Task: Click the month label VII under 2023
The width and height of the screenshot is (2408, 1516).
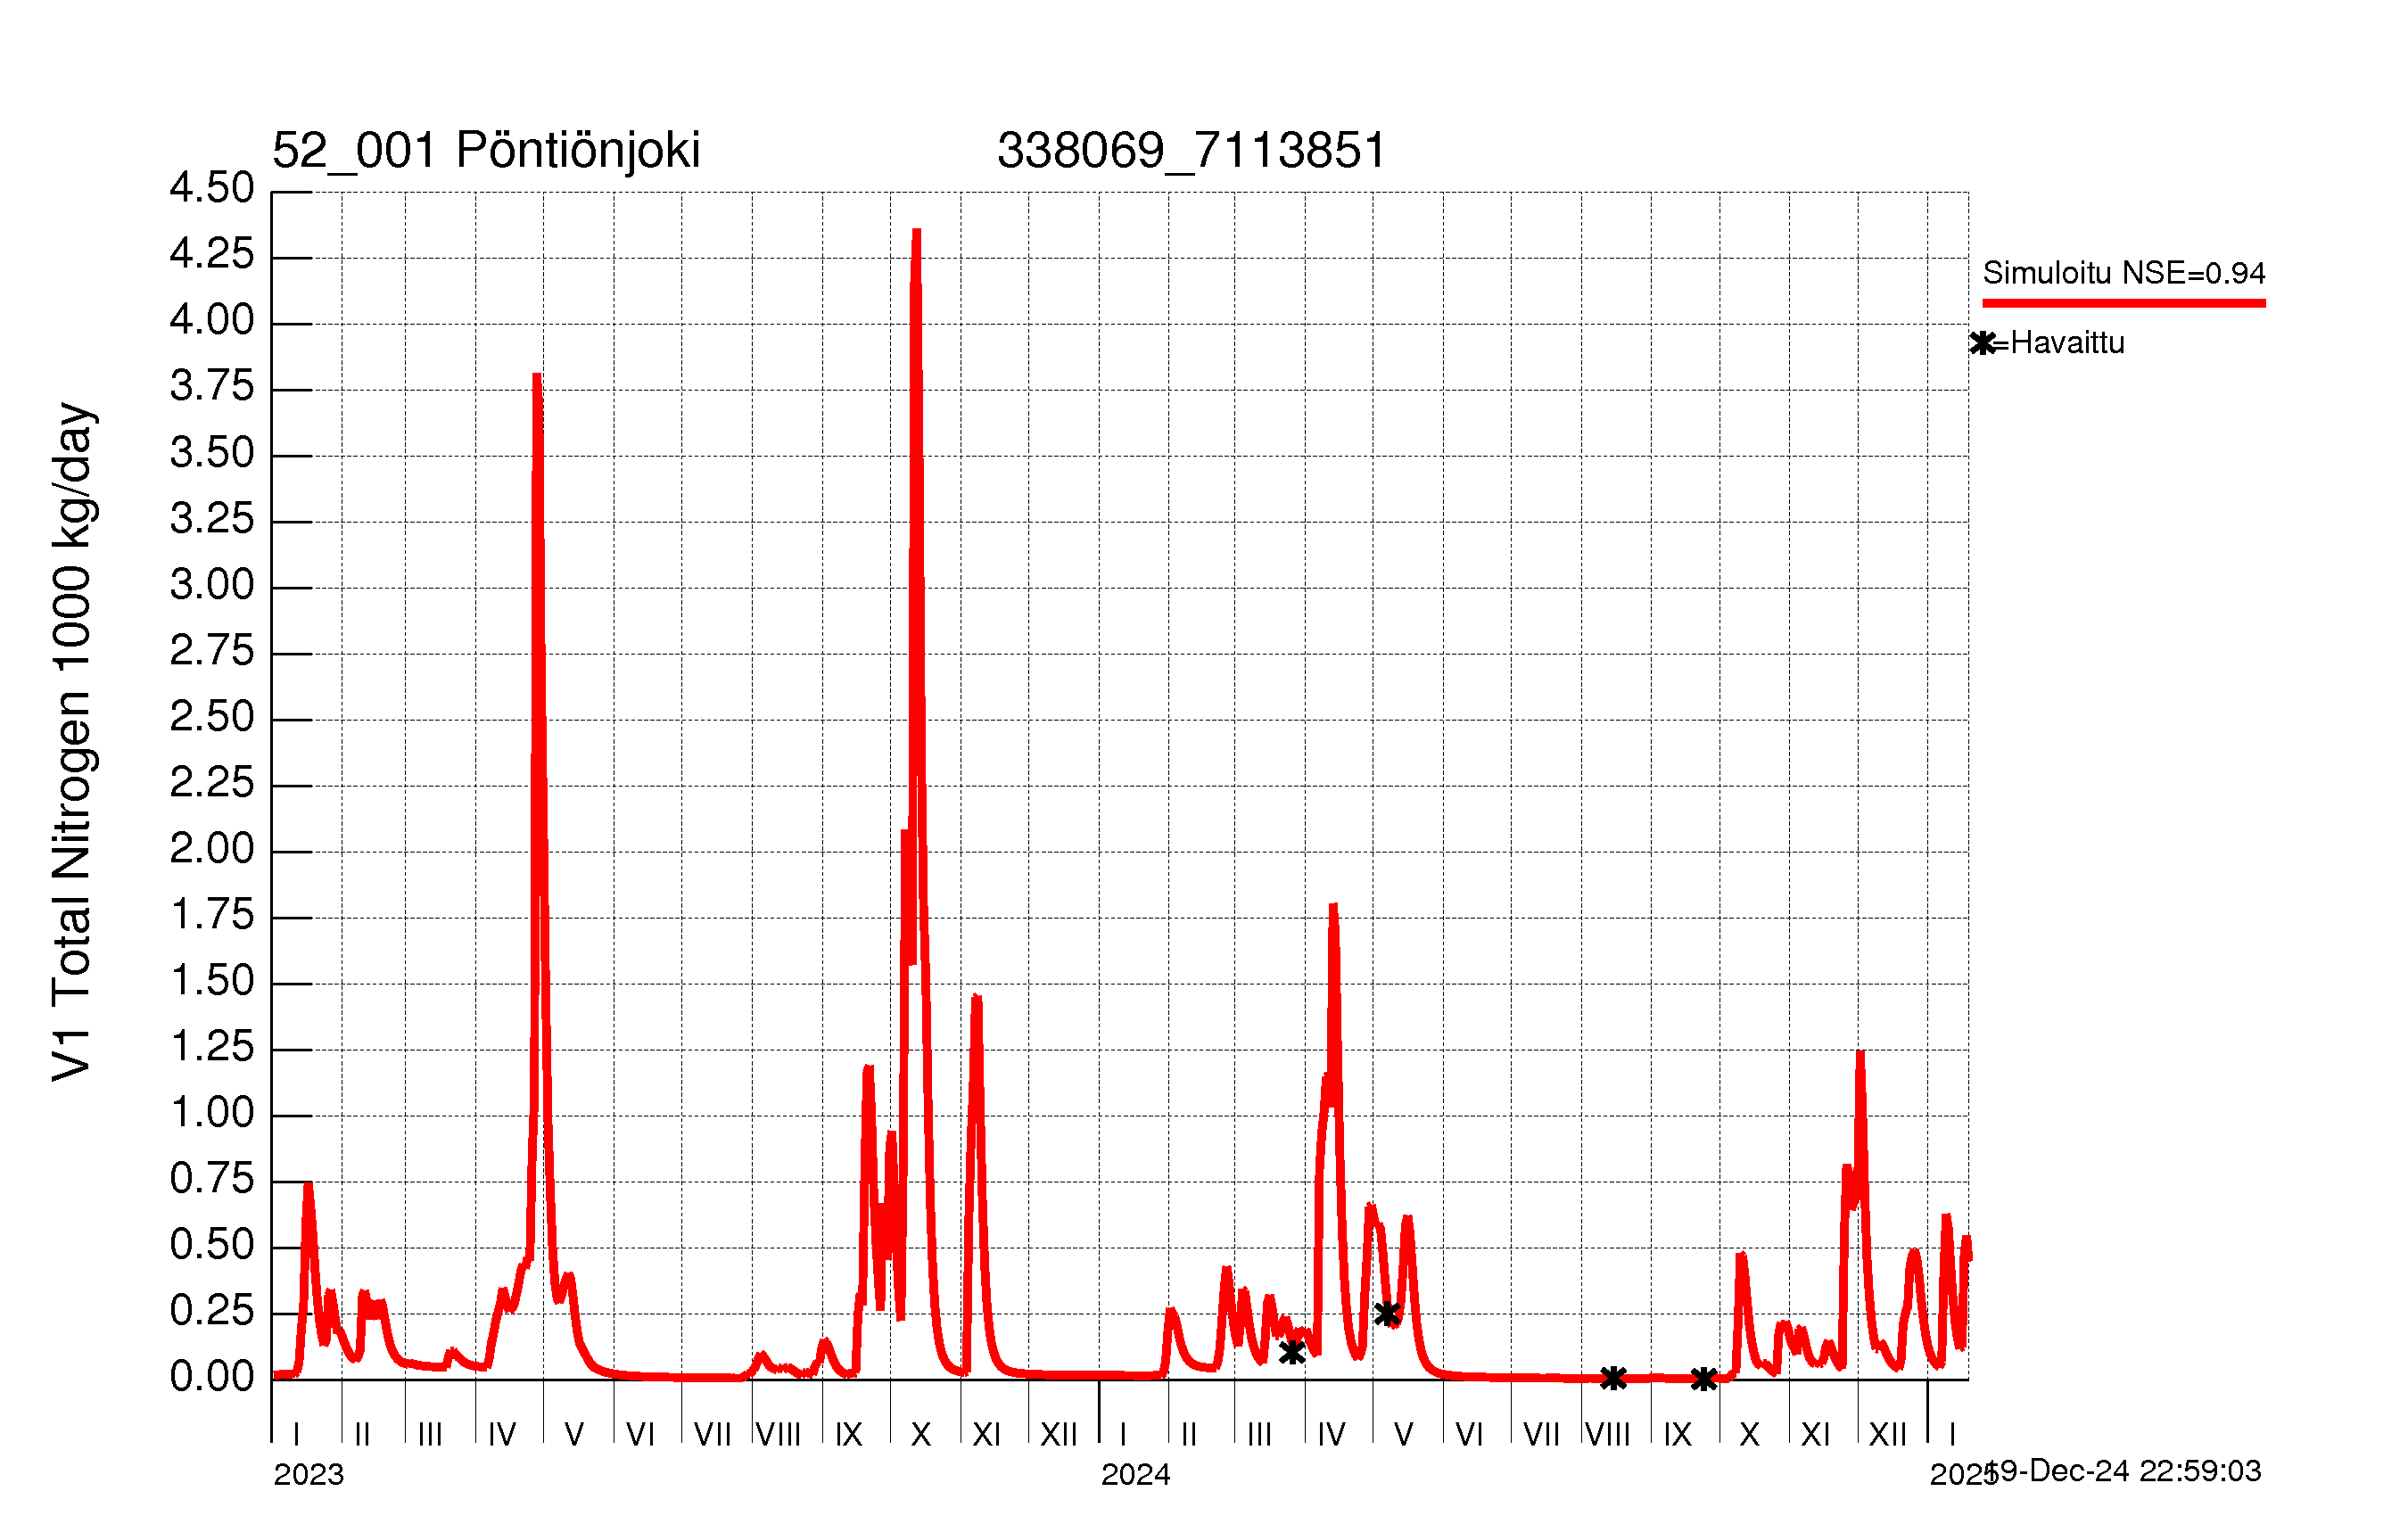Action: click(x=713, y=1435)
